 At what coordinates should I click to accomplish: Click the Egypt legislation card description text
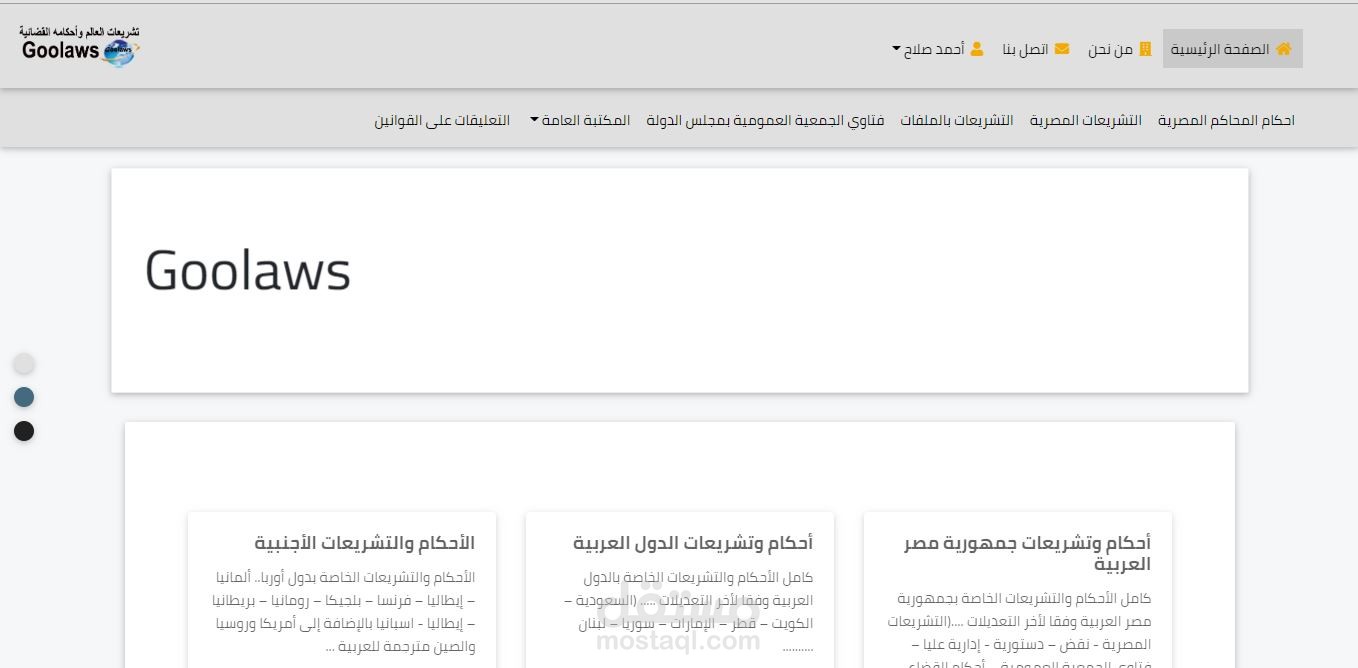(1020, 628)
